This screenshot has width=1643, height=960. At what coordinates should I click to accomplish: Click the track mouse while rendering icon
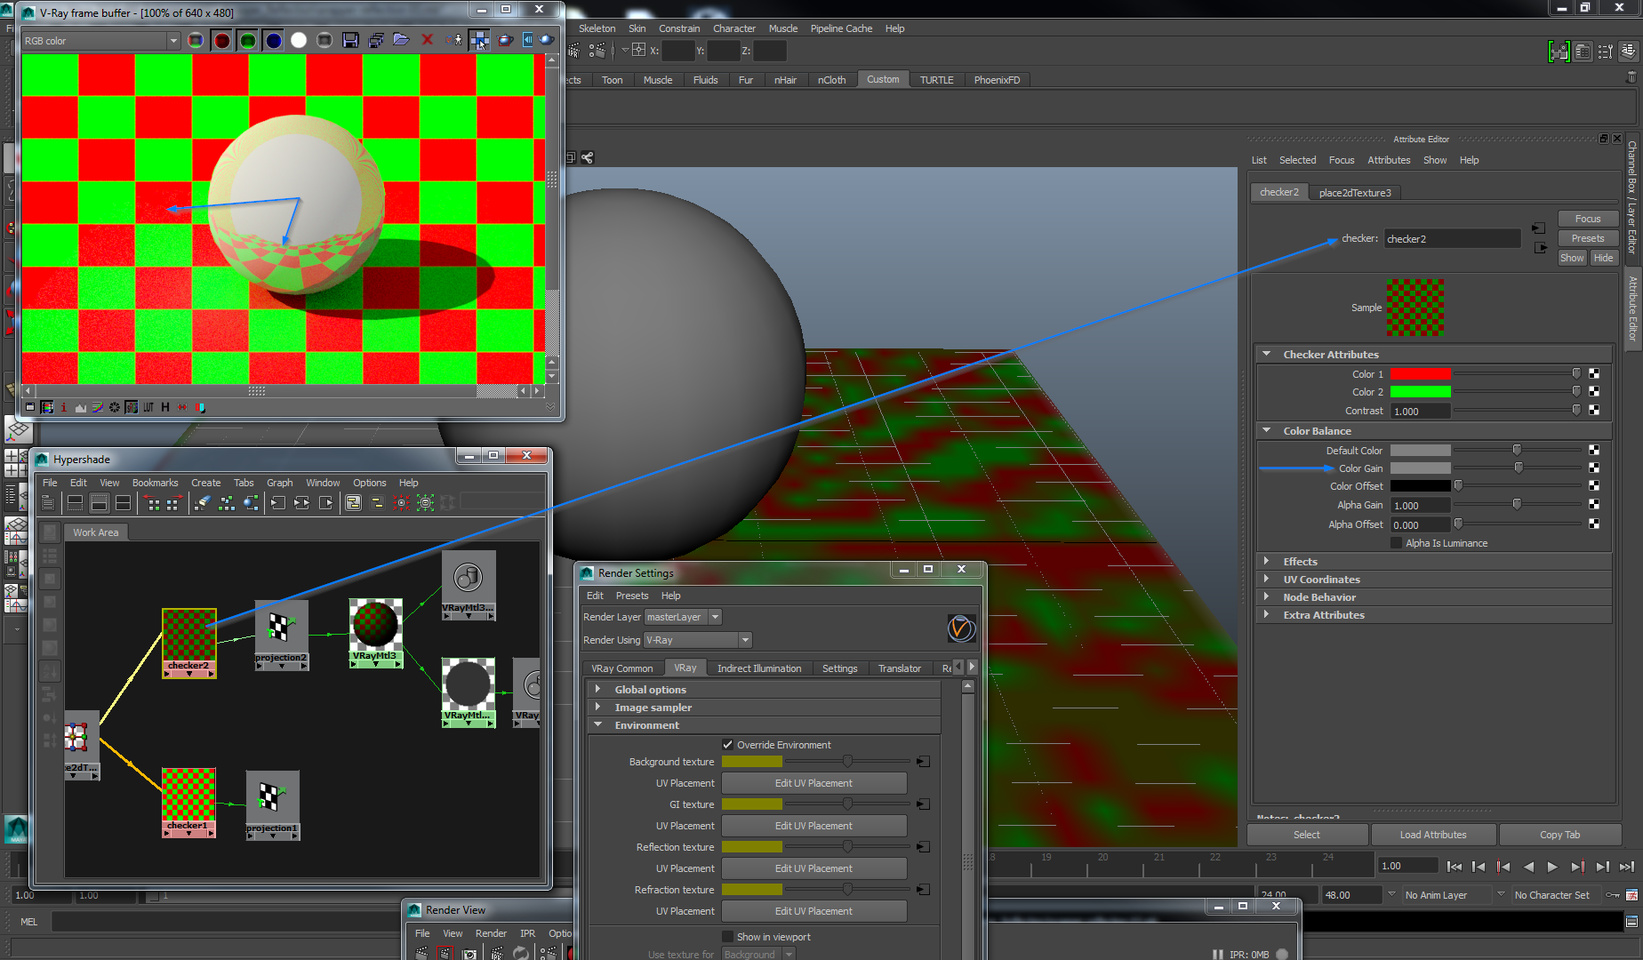click(479, 41)
